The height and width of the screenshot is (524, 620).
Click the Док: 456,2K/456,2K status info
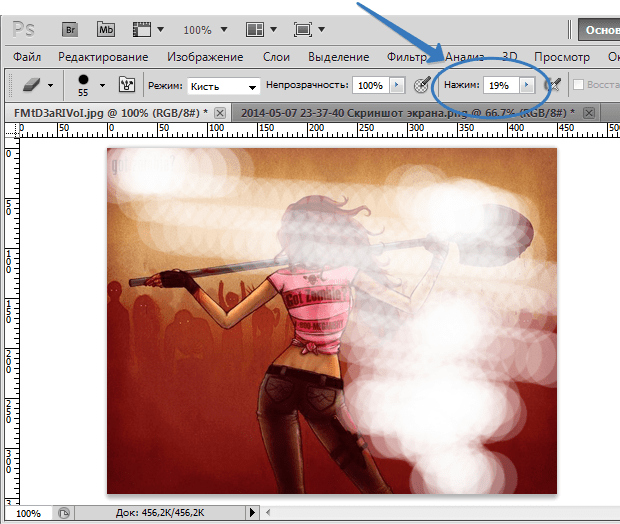160,513
